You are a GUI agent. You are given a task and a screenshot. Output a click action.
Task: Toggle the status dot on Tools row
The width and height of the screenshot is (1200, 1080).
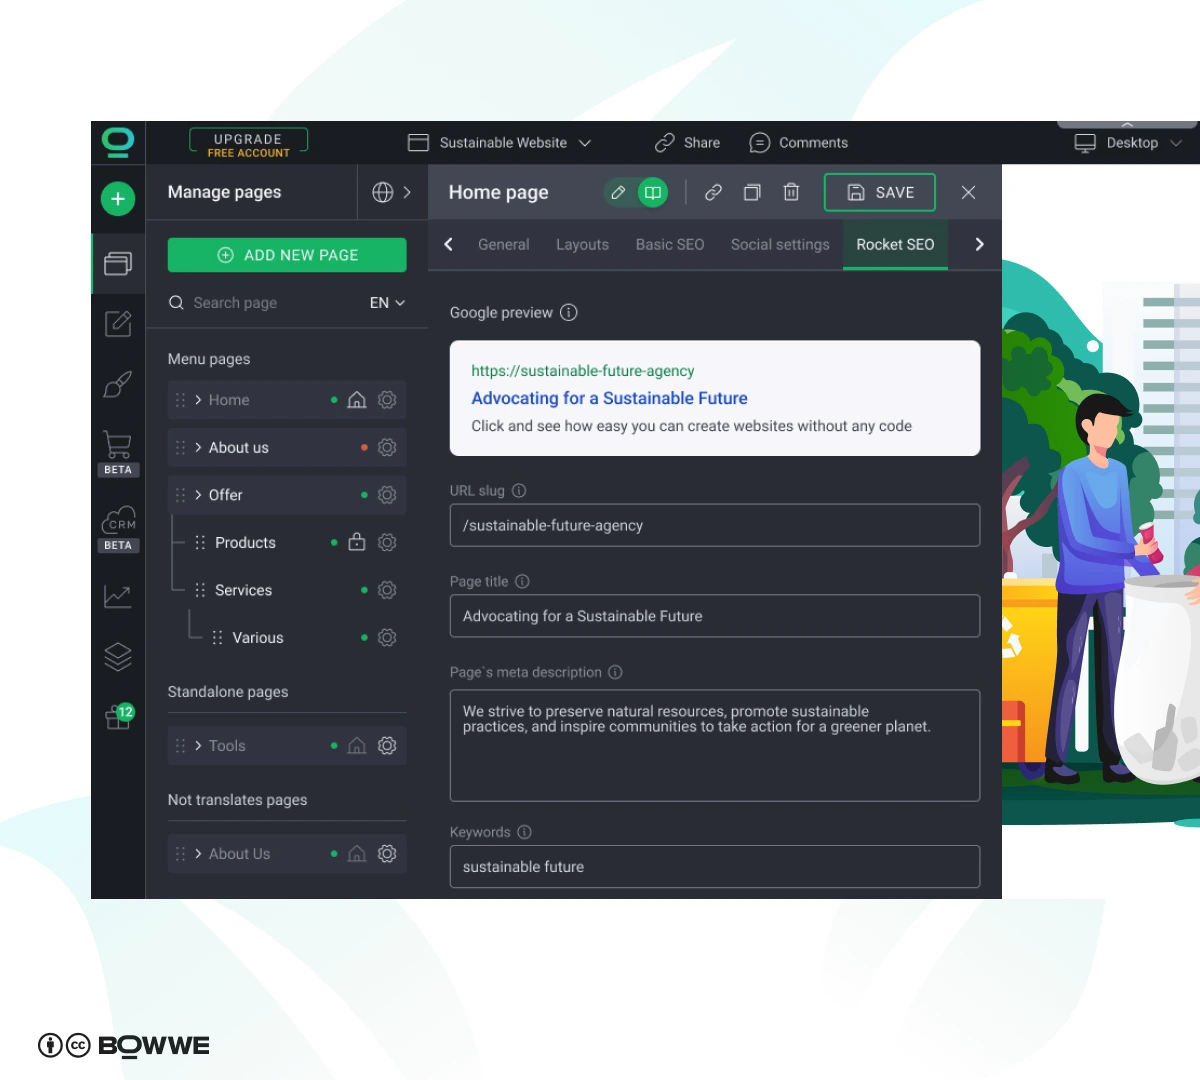click(x=334, y=746)
